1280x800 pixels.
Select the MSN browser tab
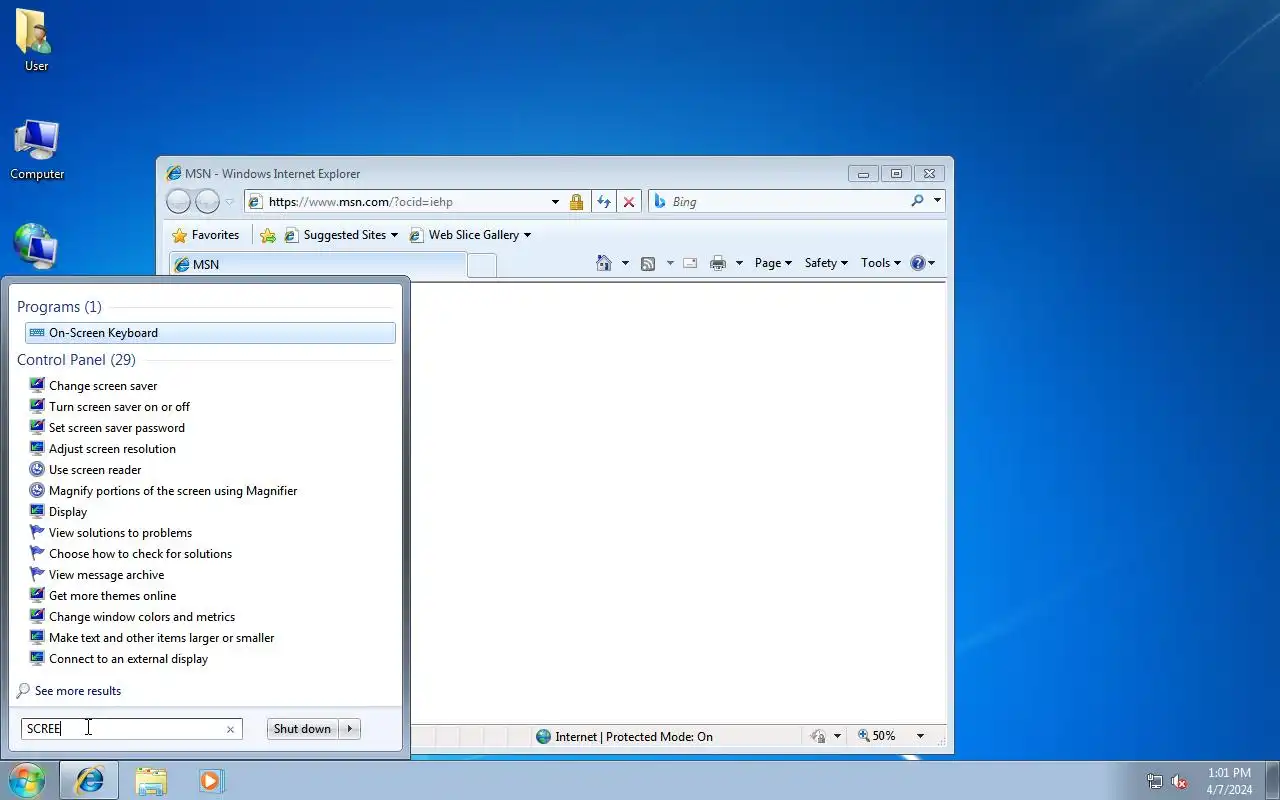(317, 265)
